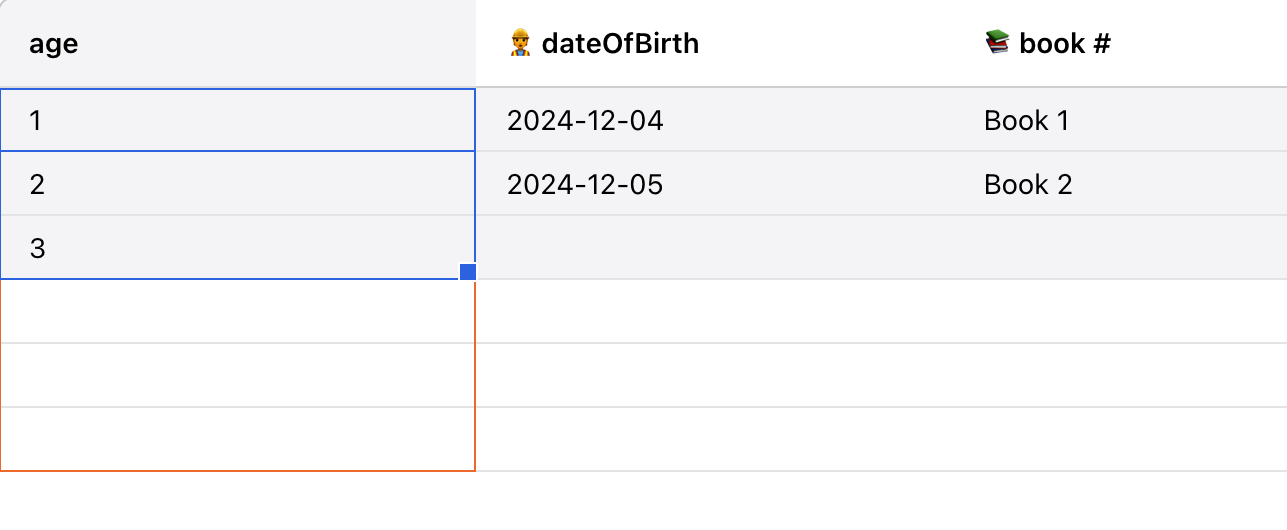Screen dimensions: 1287x530
Task: Select the 2024-12-05 date cell
Action: click(714, 185)
